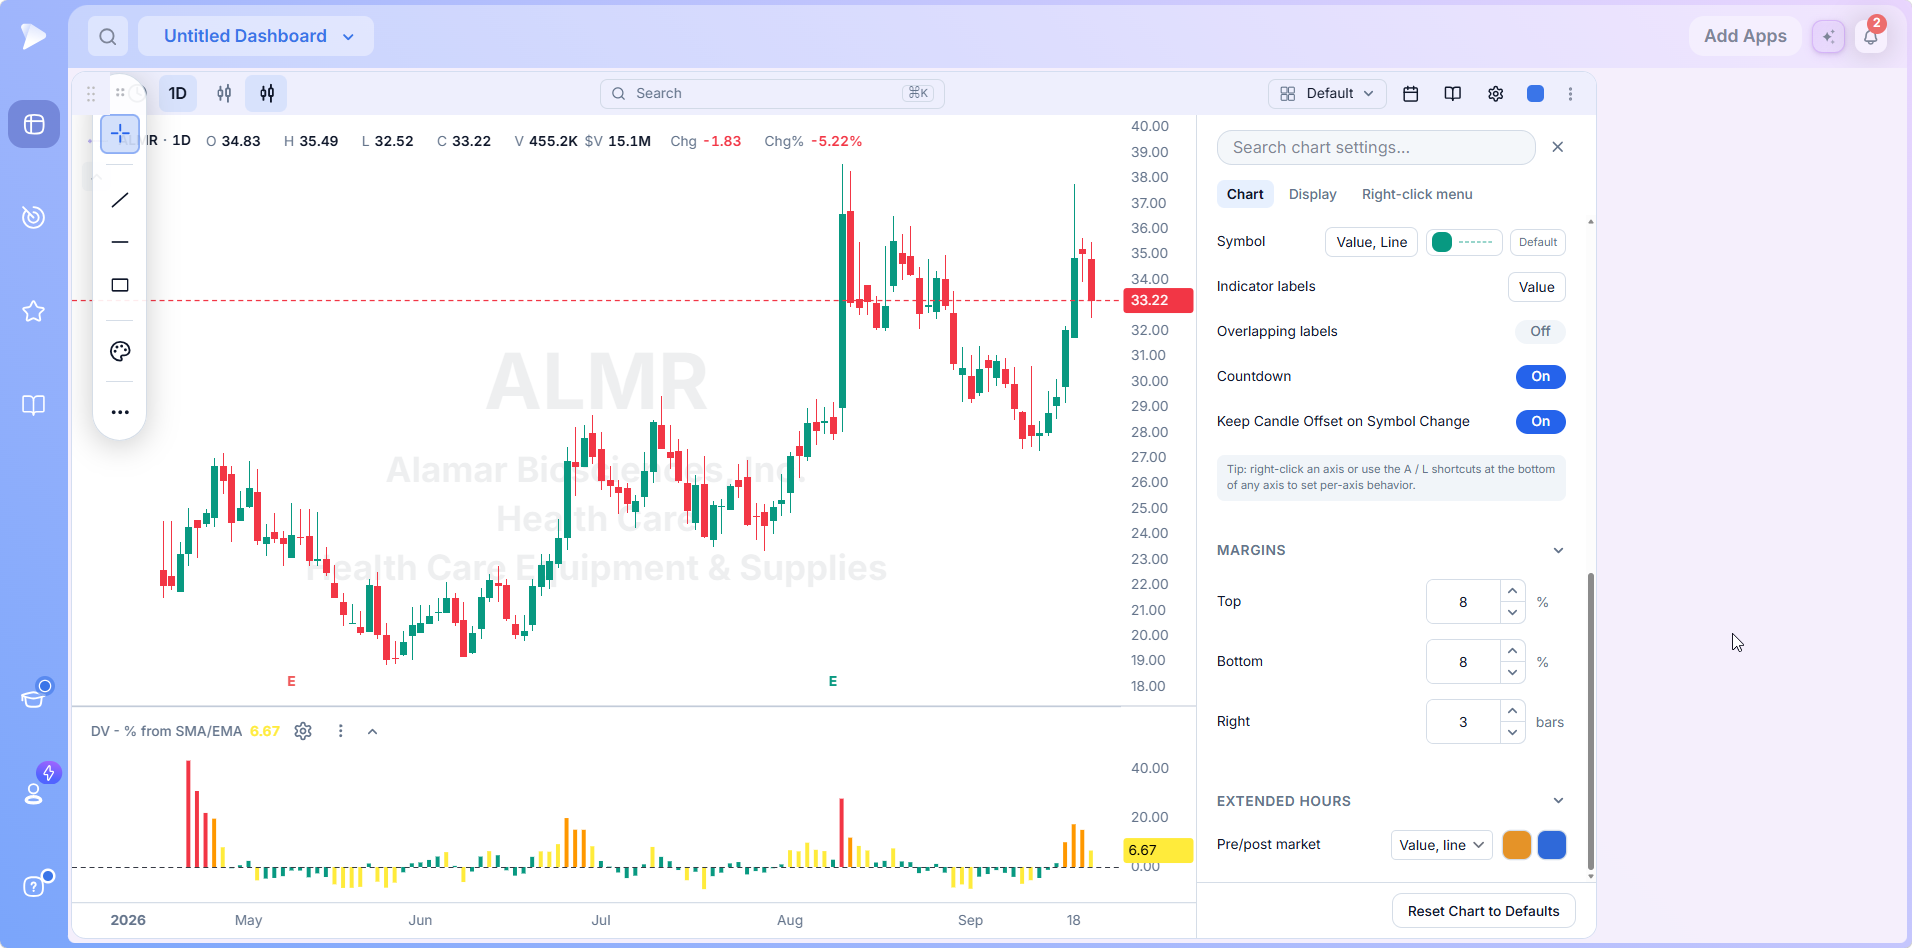Click the red E earnings marker
This screenshot has height=948, width=1912.
tap(291, 681)
